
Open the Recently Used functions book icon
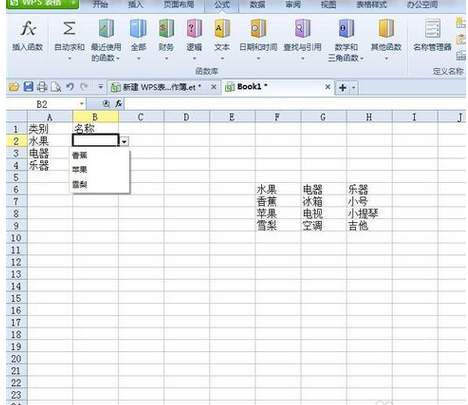pyautogui.click(x=106, y=28)
